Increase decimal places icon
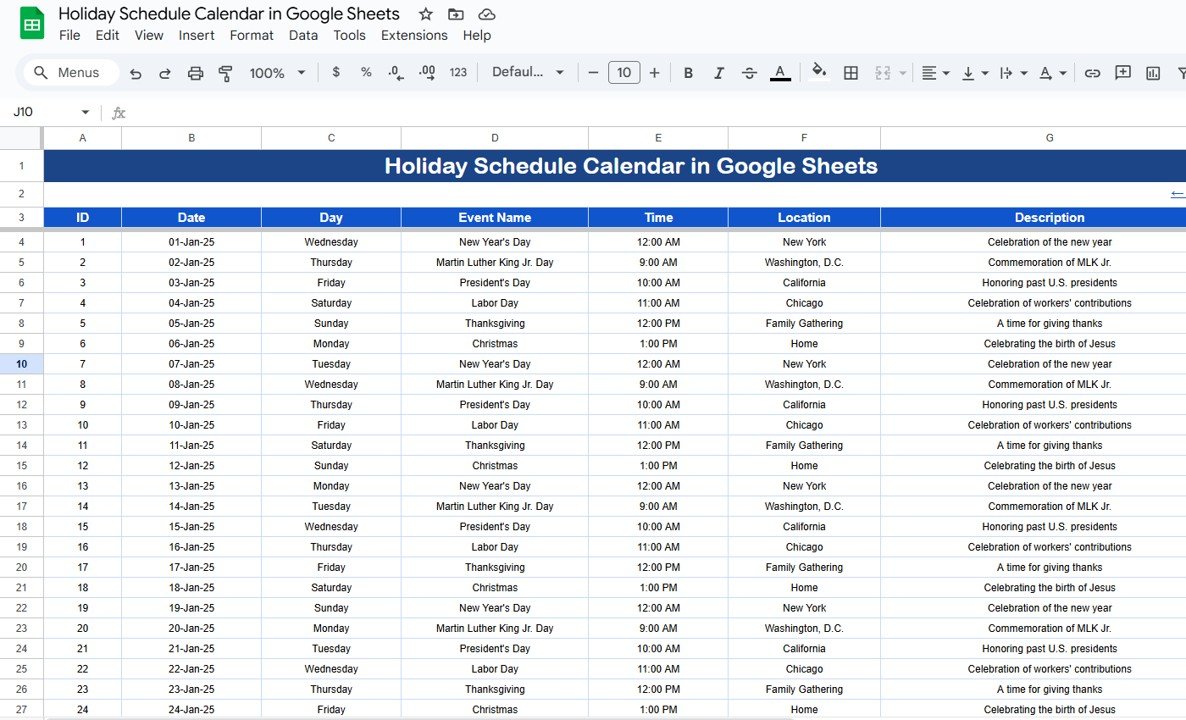This screenshot has width=1186, height=720. [427, 73]
